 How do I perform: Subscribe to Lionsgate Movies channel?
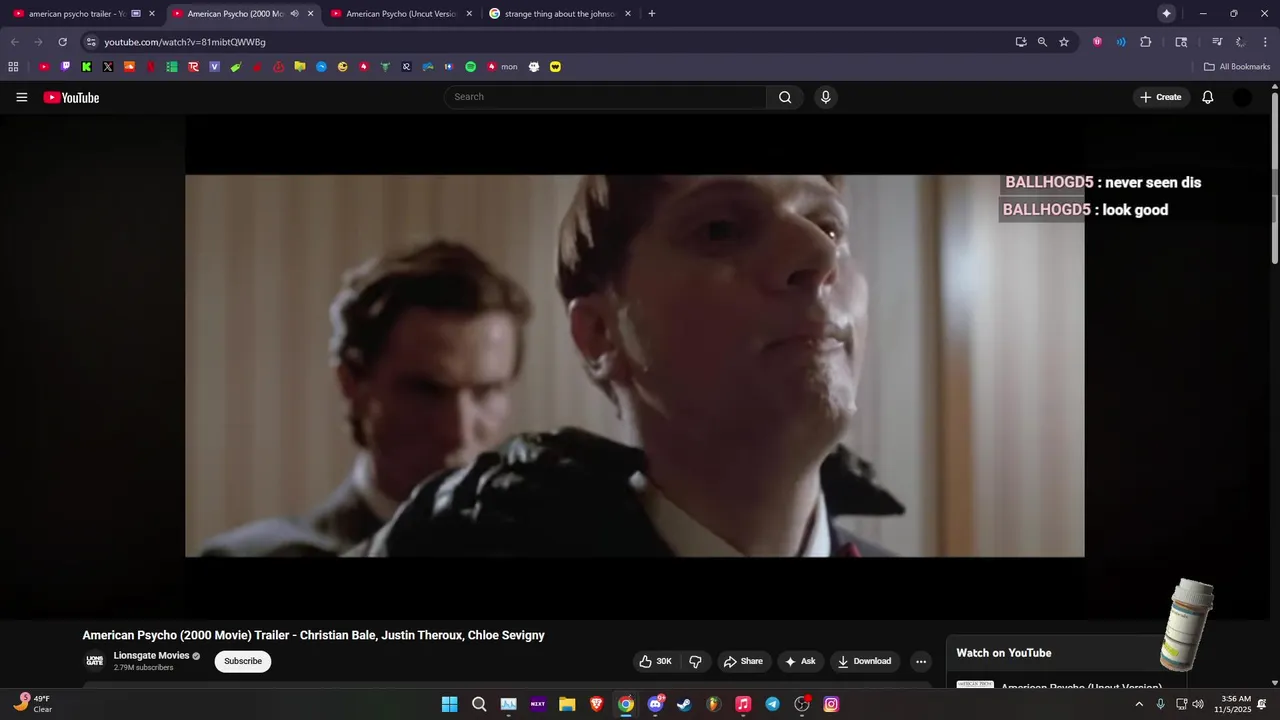click(x=243, y=661)
